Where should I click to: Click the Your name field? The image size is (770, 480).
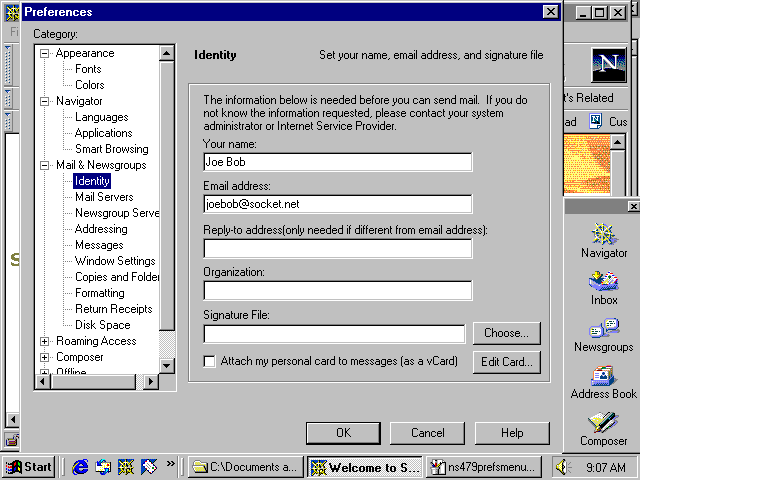tap(338, 162)
